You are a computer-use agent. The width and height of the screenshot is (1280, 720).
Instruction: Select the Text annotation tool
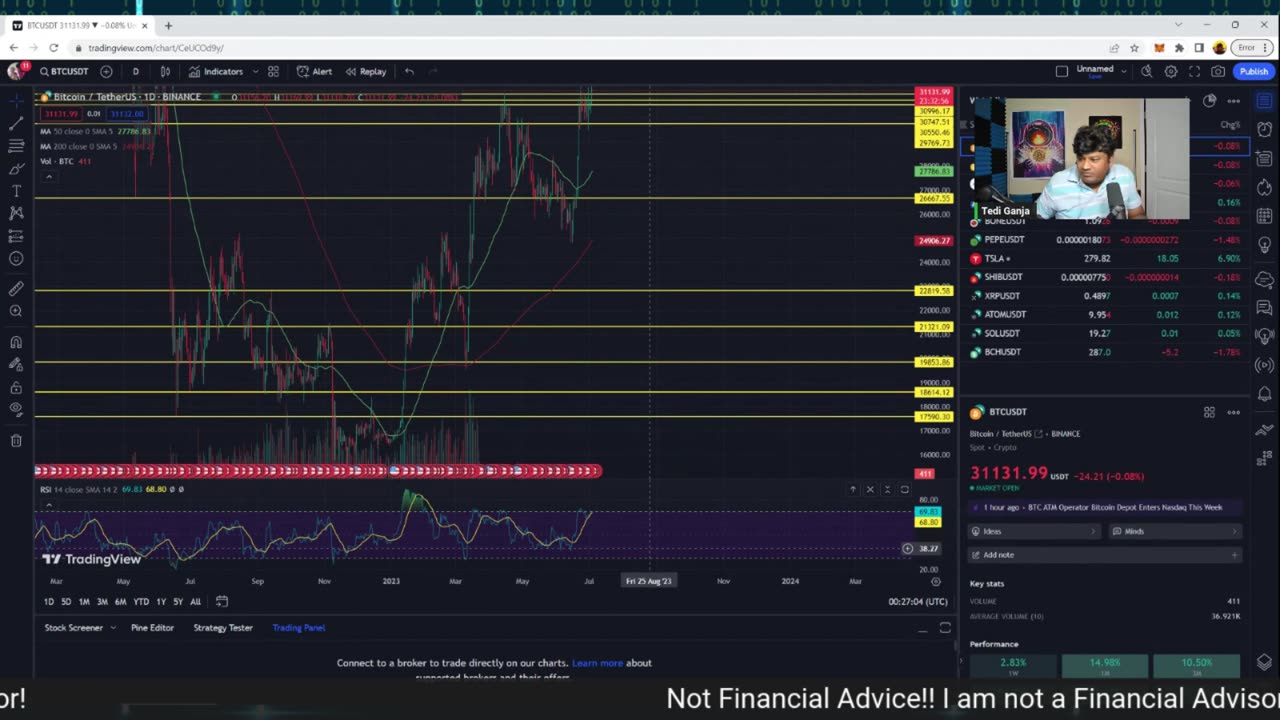pyautogui.click(x=16, y=191)
